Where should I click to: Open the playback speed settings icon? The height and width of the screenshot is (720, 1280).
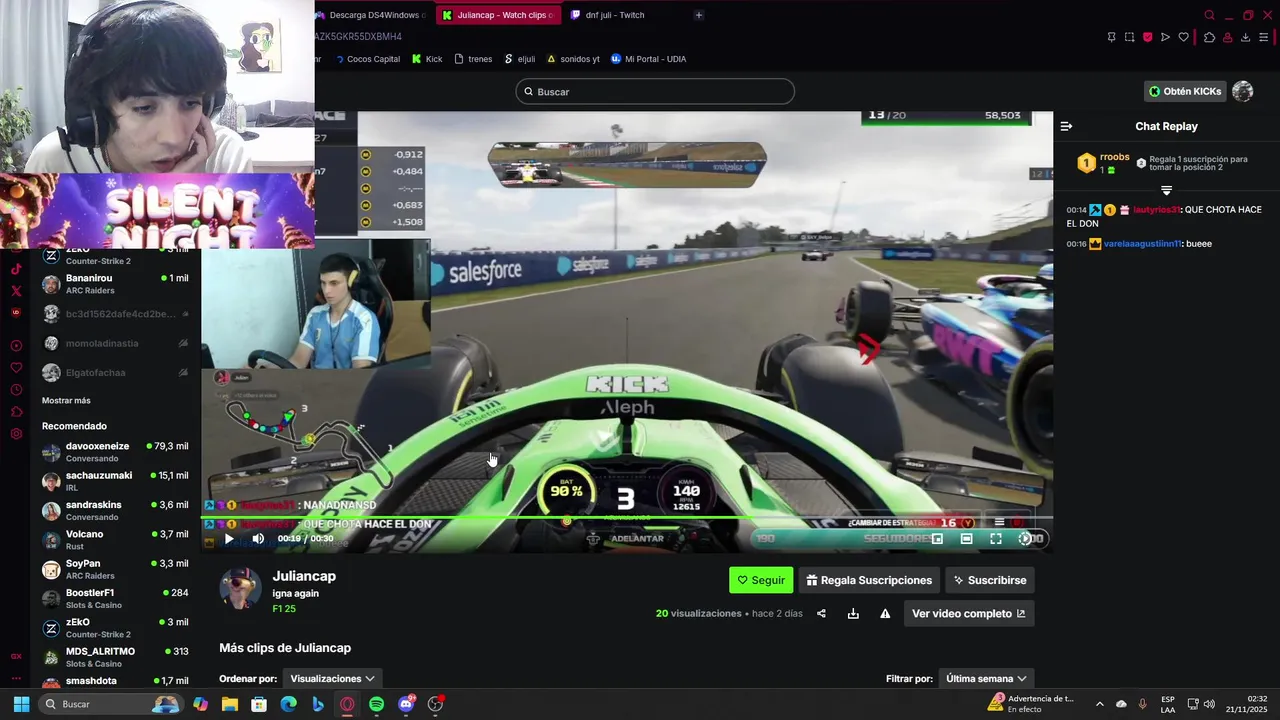coord(1025,539)
